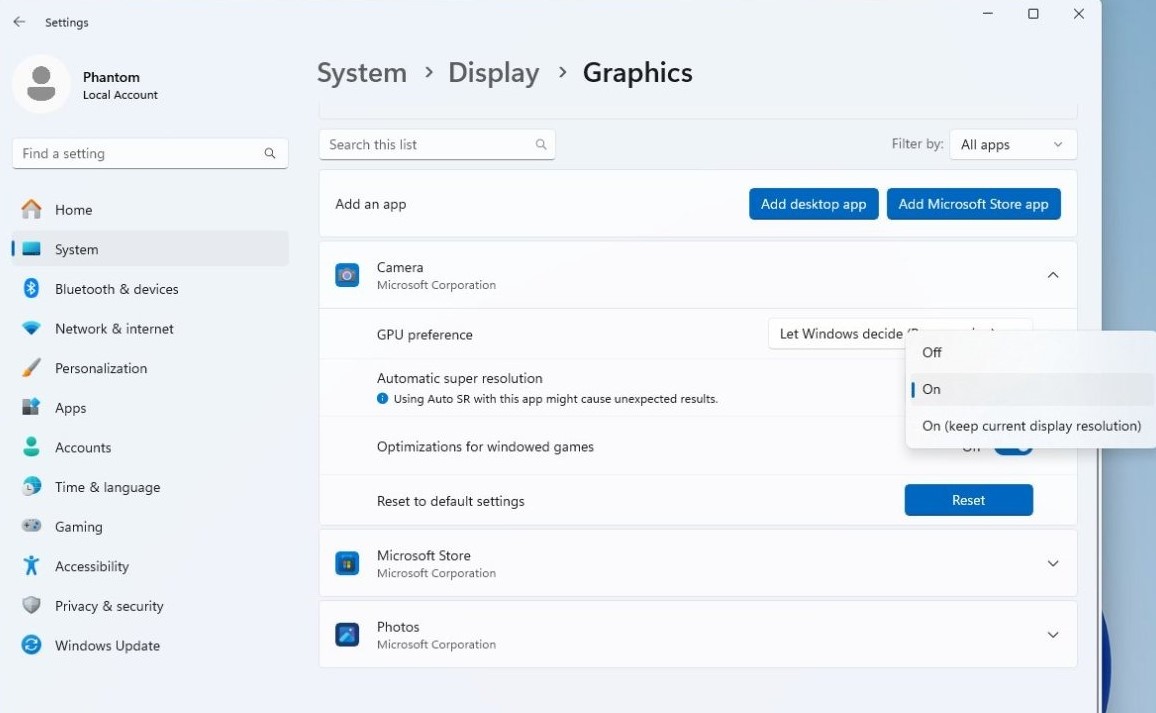The height and width of the screenshot is (713, 1156).
Task: Click the Time & language globe icon
Action: 31,487
